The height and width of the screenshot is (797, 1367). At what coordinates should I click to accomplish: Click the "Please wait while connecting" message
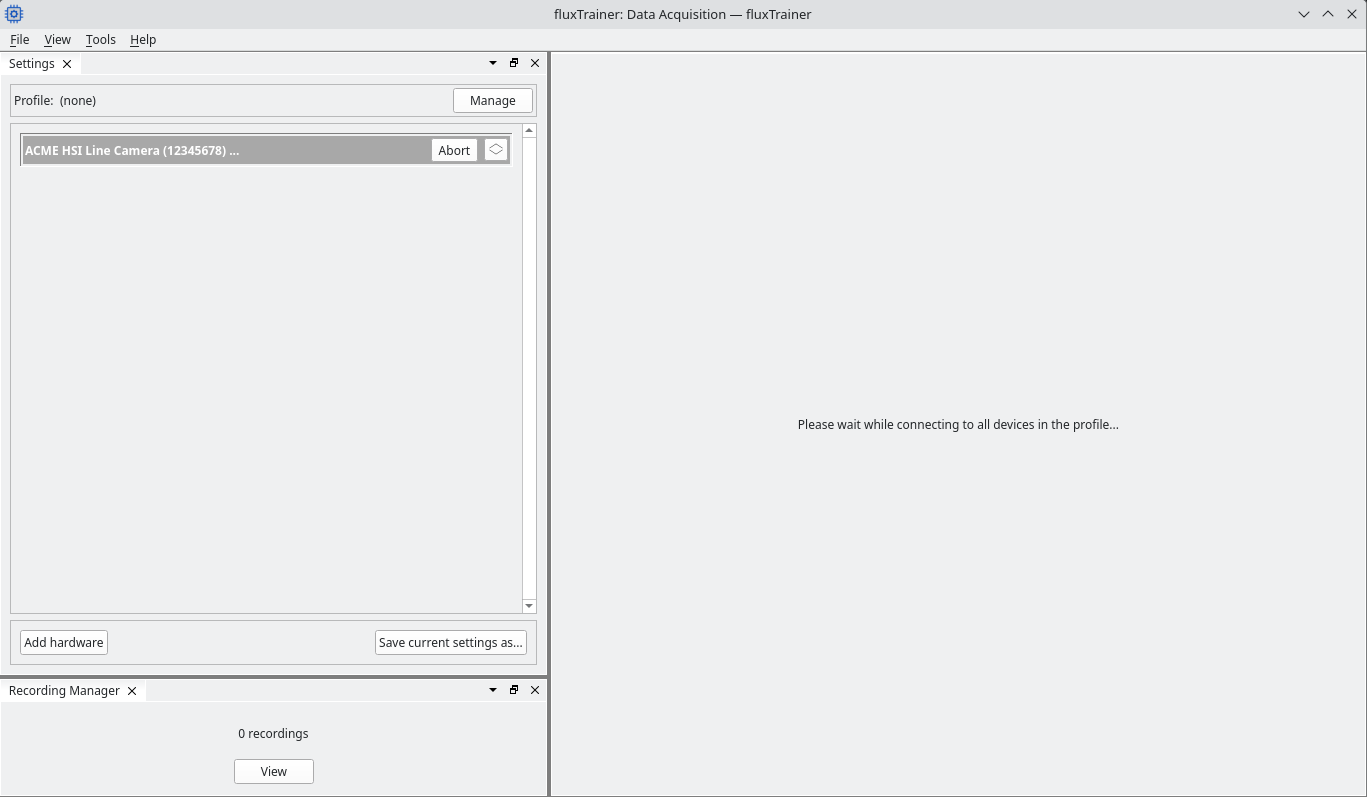(958, 424)
